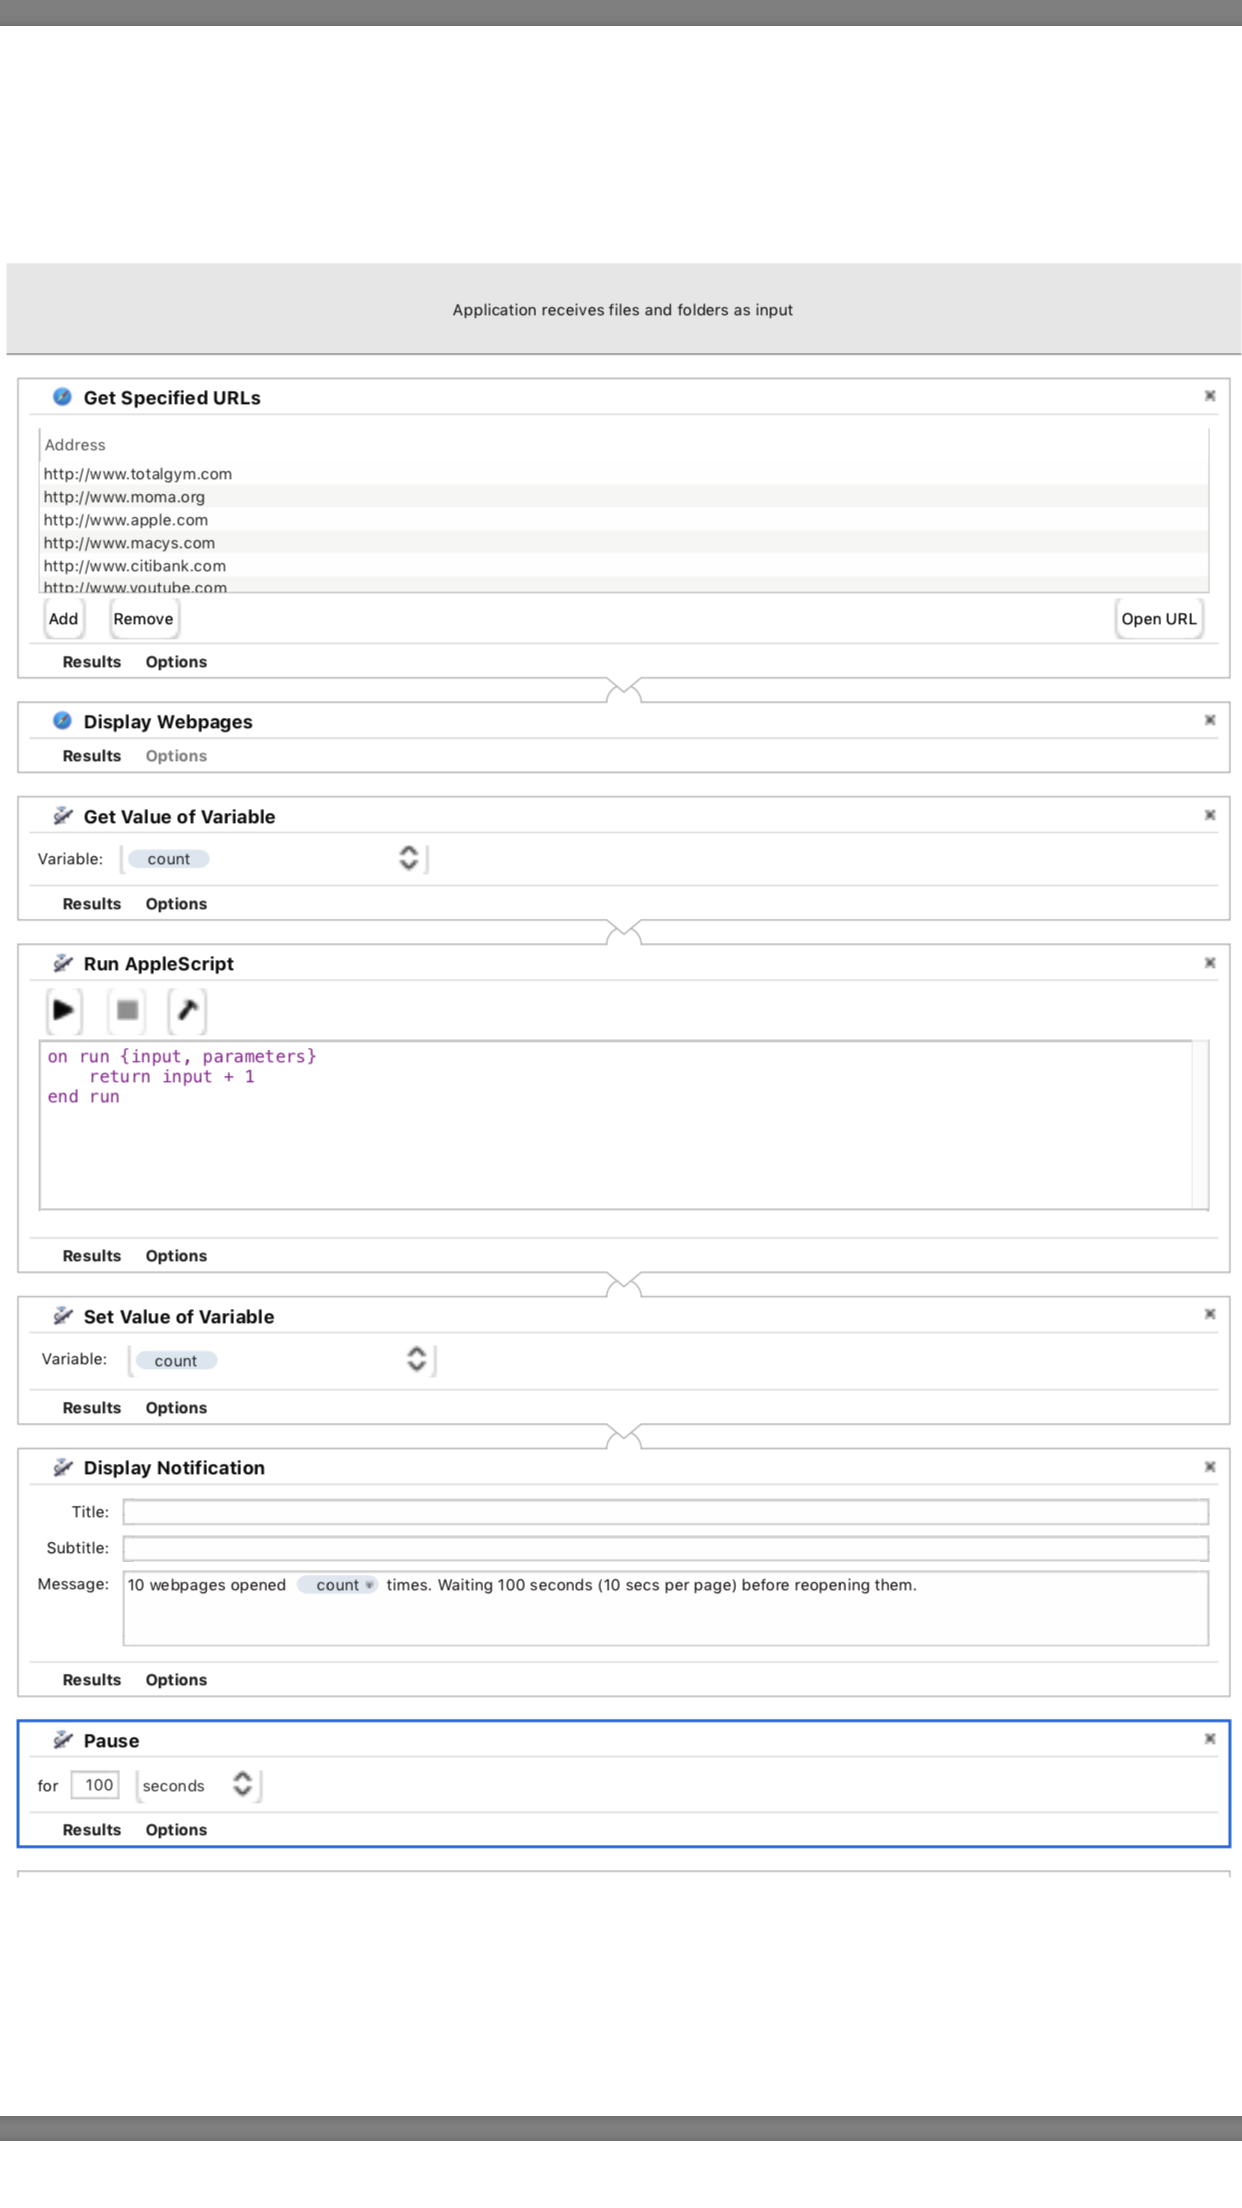Remove the Get Specified URLs action
Viewport: 1242px width, 2208px height.
tap(1209, 396)
